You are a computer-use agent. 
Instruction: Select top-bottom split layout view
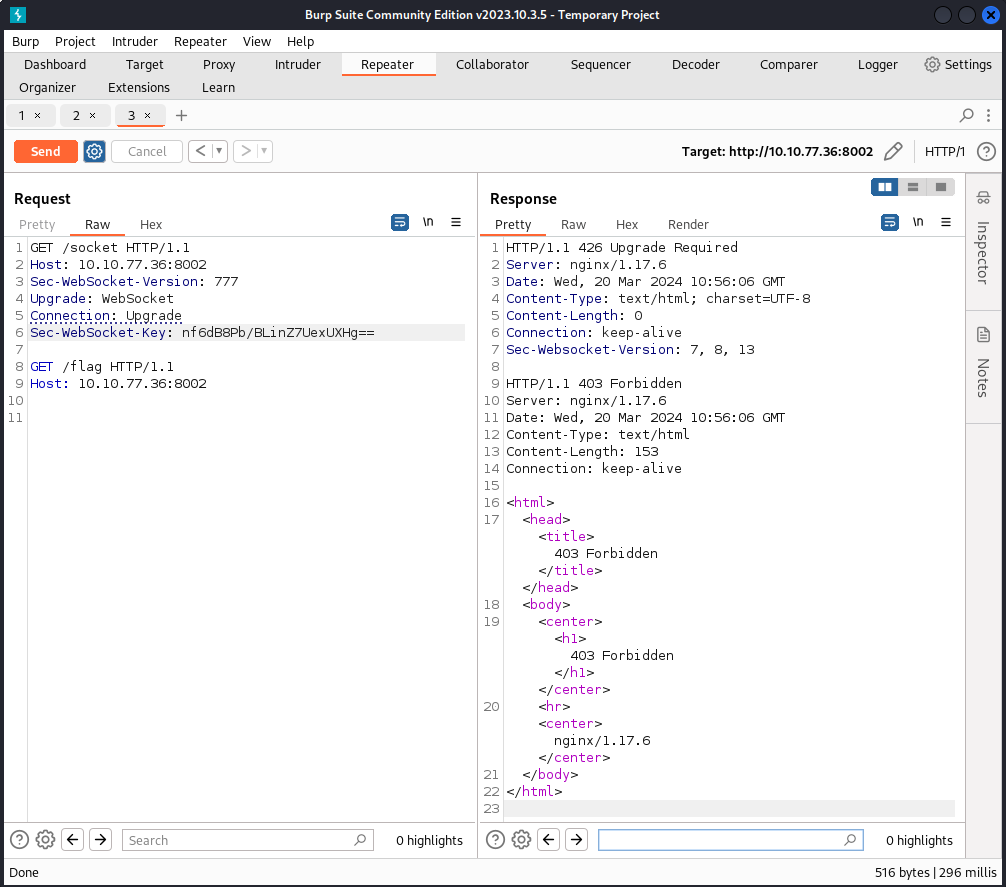point(912,187)
